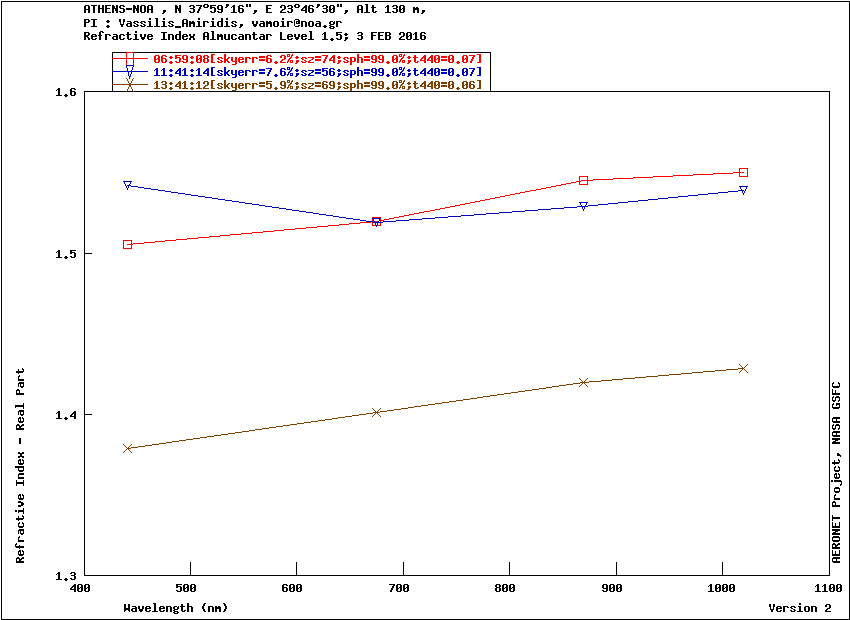
Task: Select the blue triangle data point at 1020 nm
Action: click(x=743, y=190)
